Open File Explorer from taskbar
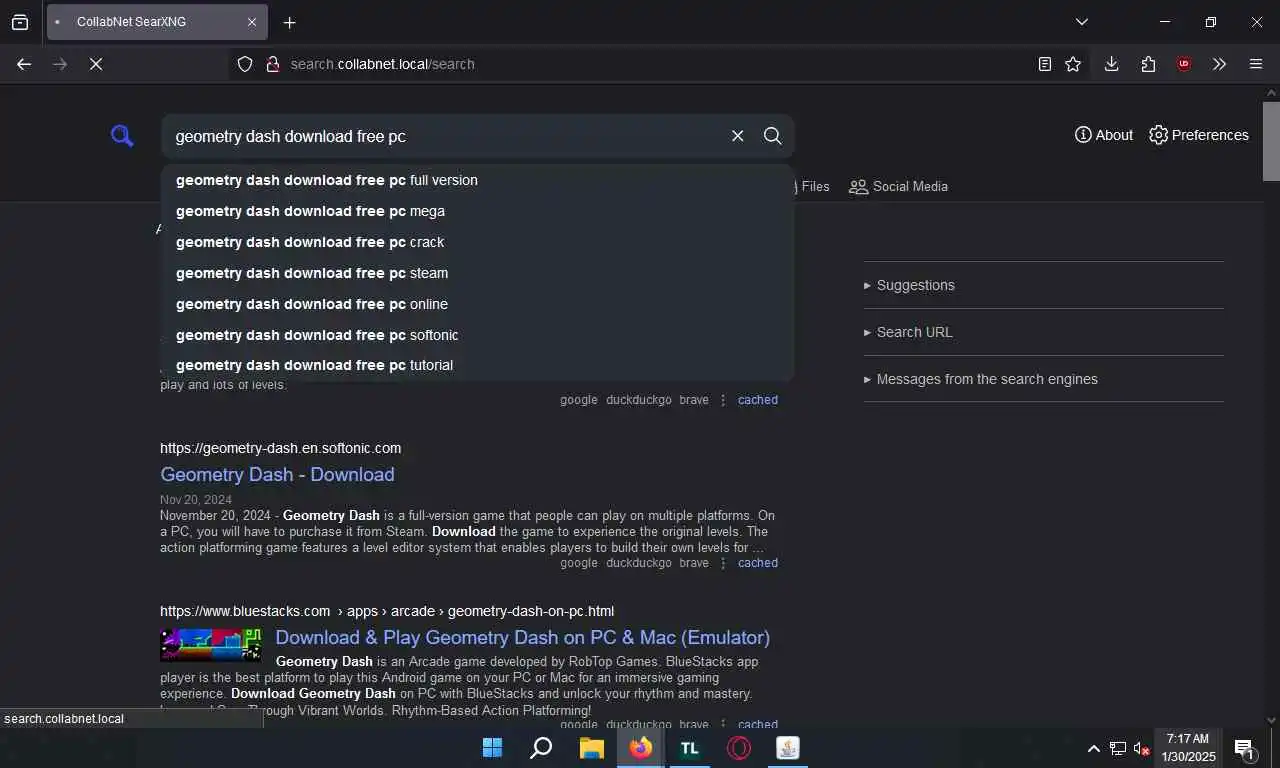This screenshot has height=768, width=1280. pyautogui.click(x=591, y=748)
